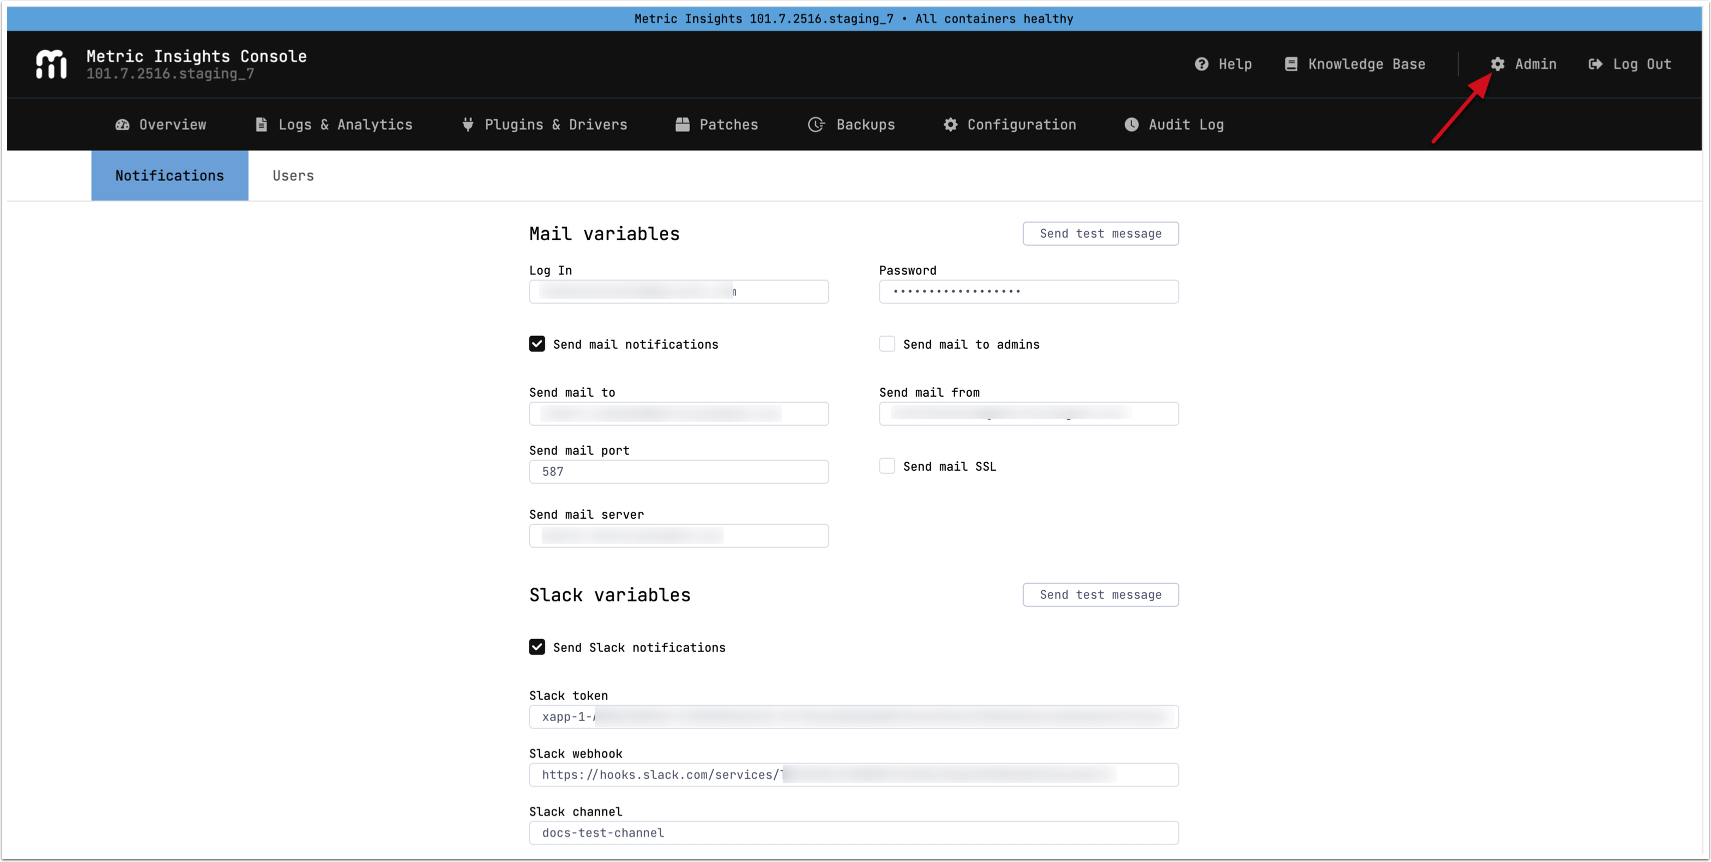The image size is (1711, 862).
Task: Enable Send mail to admins checkbox
Action: [x=887, y=344]
